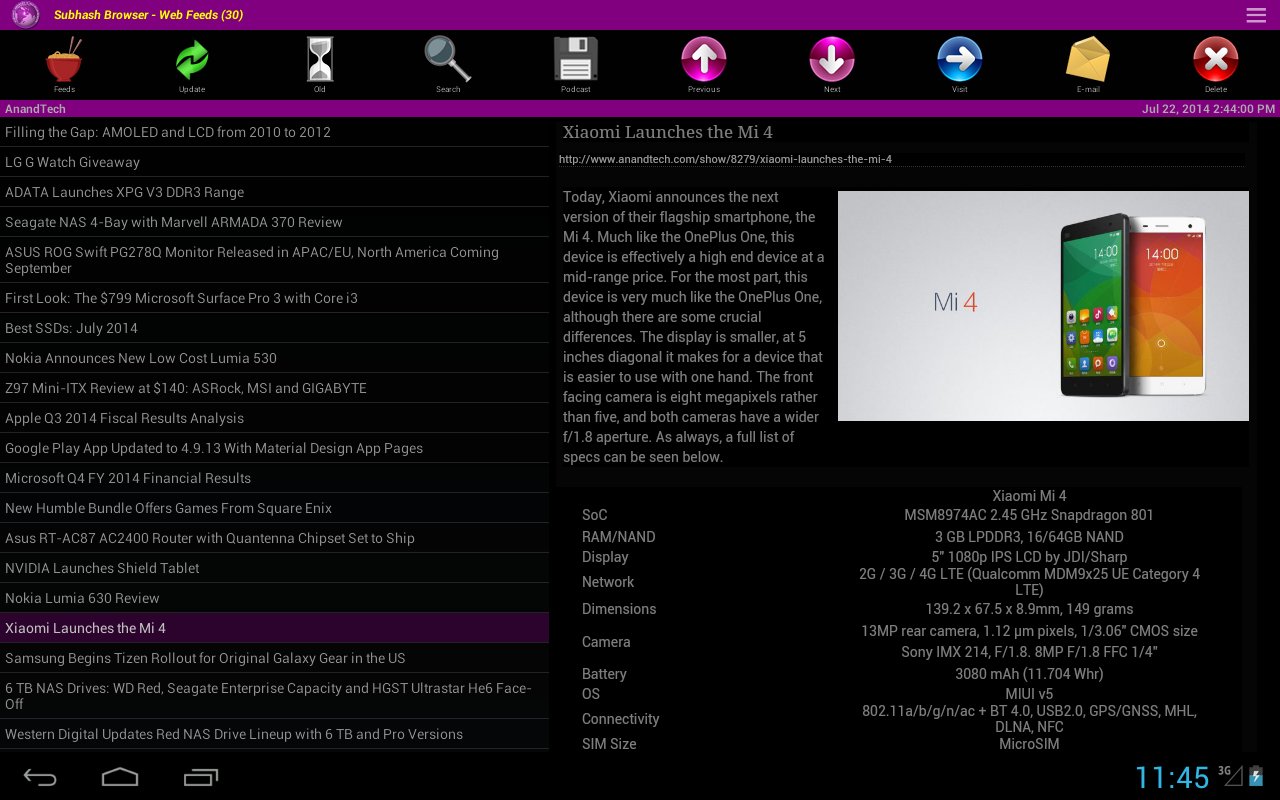Go to Next article arrow

click(x=832, y=60)
